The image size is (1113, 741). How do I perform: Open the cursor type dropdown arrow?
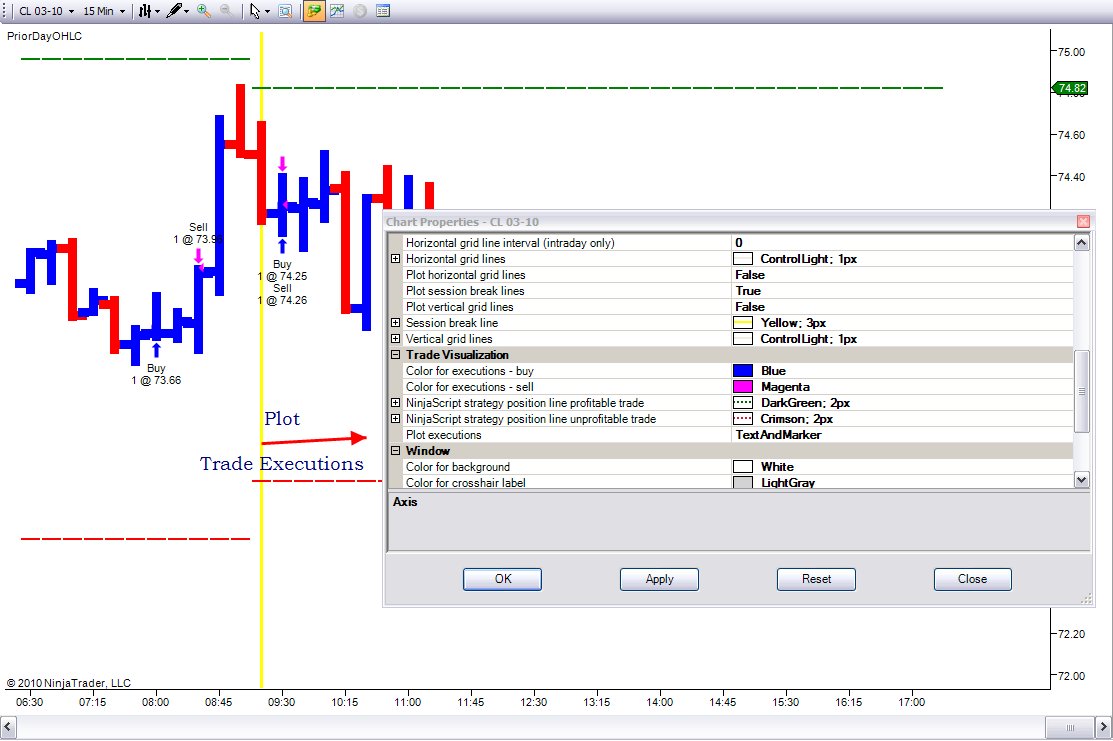click(268, 11)
